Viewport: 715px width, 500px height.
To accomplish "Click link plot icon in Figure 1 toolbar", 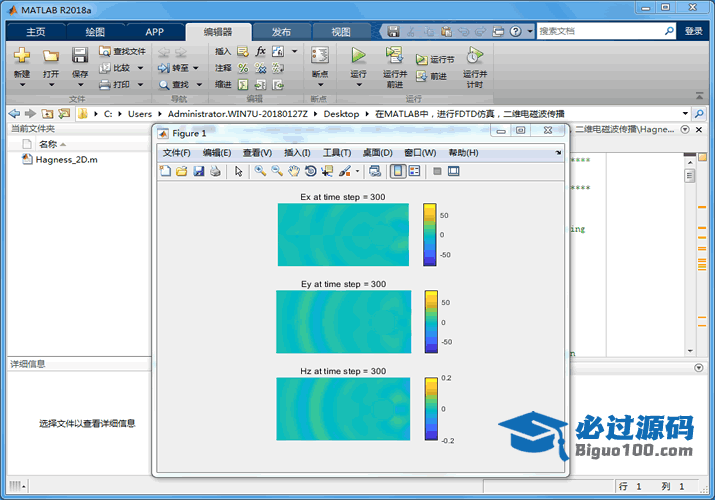I will tap(375, 171).
